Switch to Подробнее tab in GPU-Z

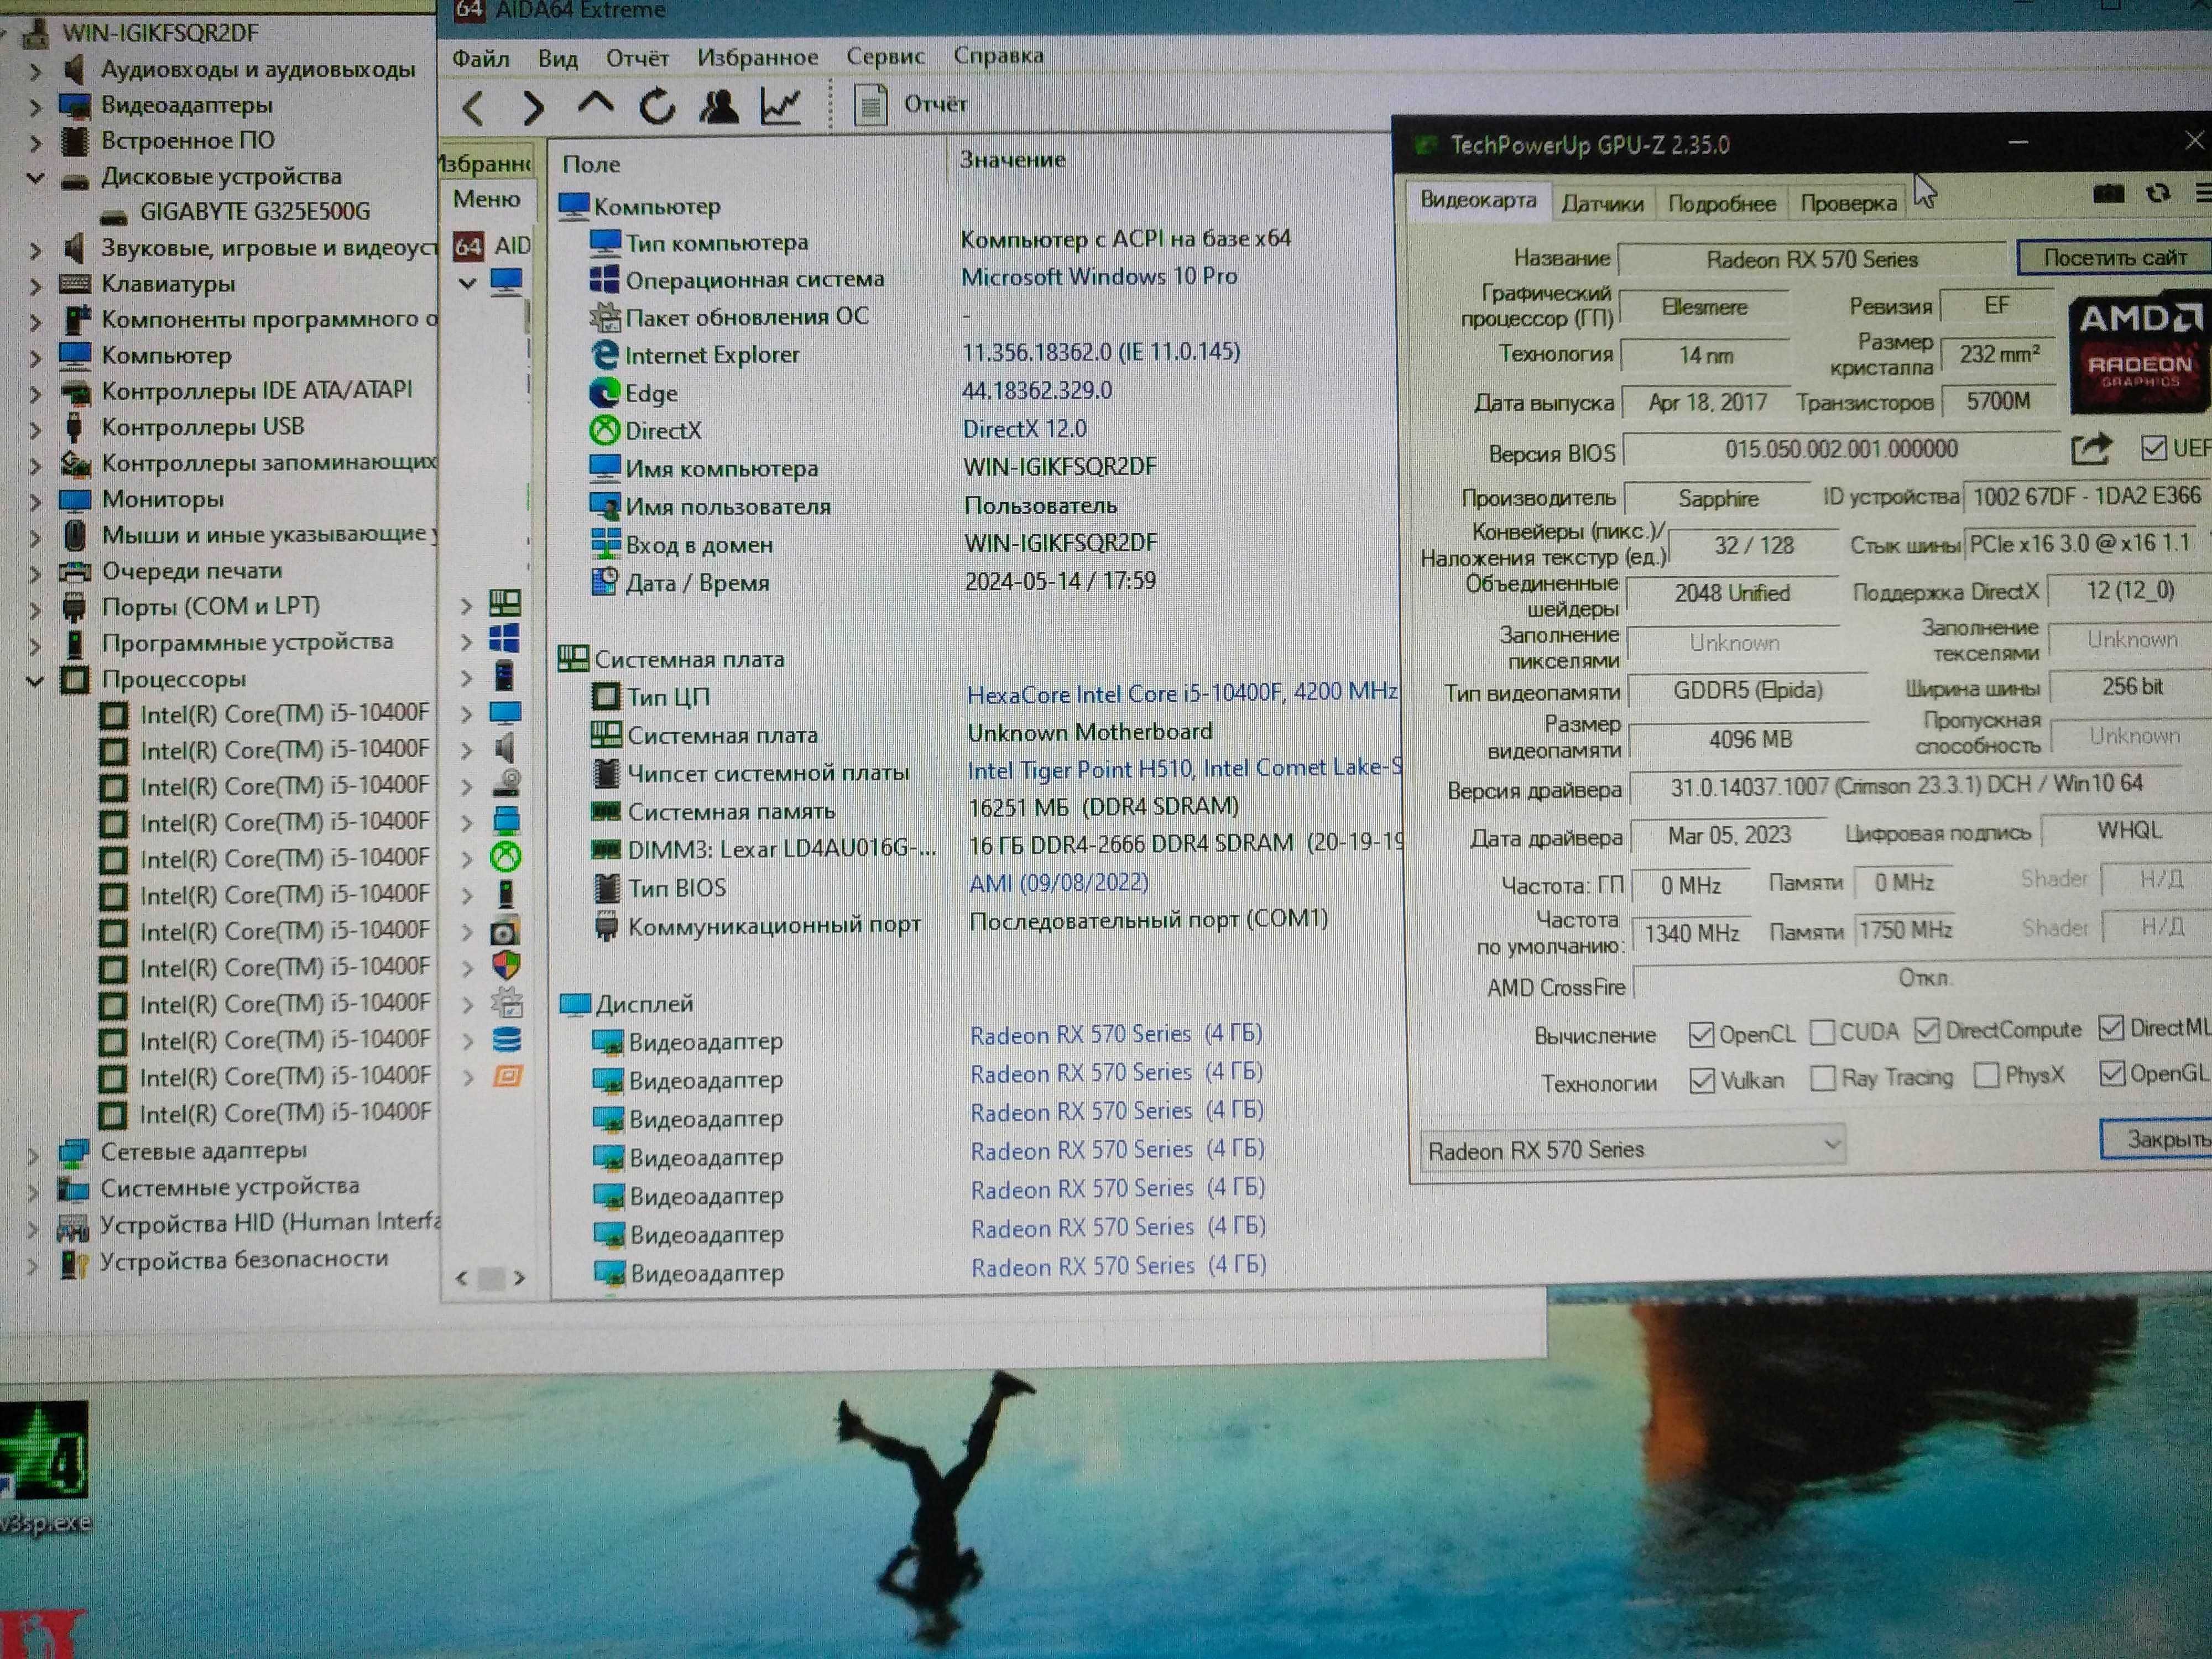point(1722,204)
